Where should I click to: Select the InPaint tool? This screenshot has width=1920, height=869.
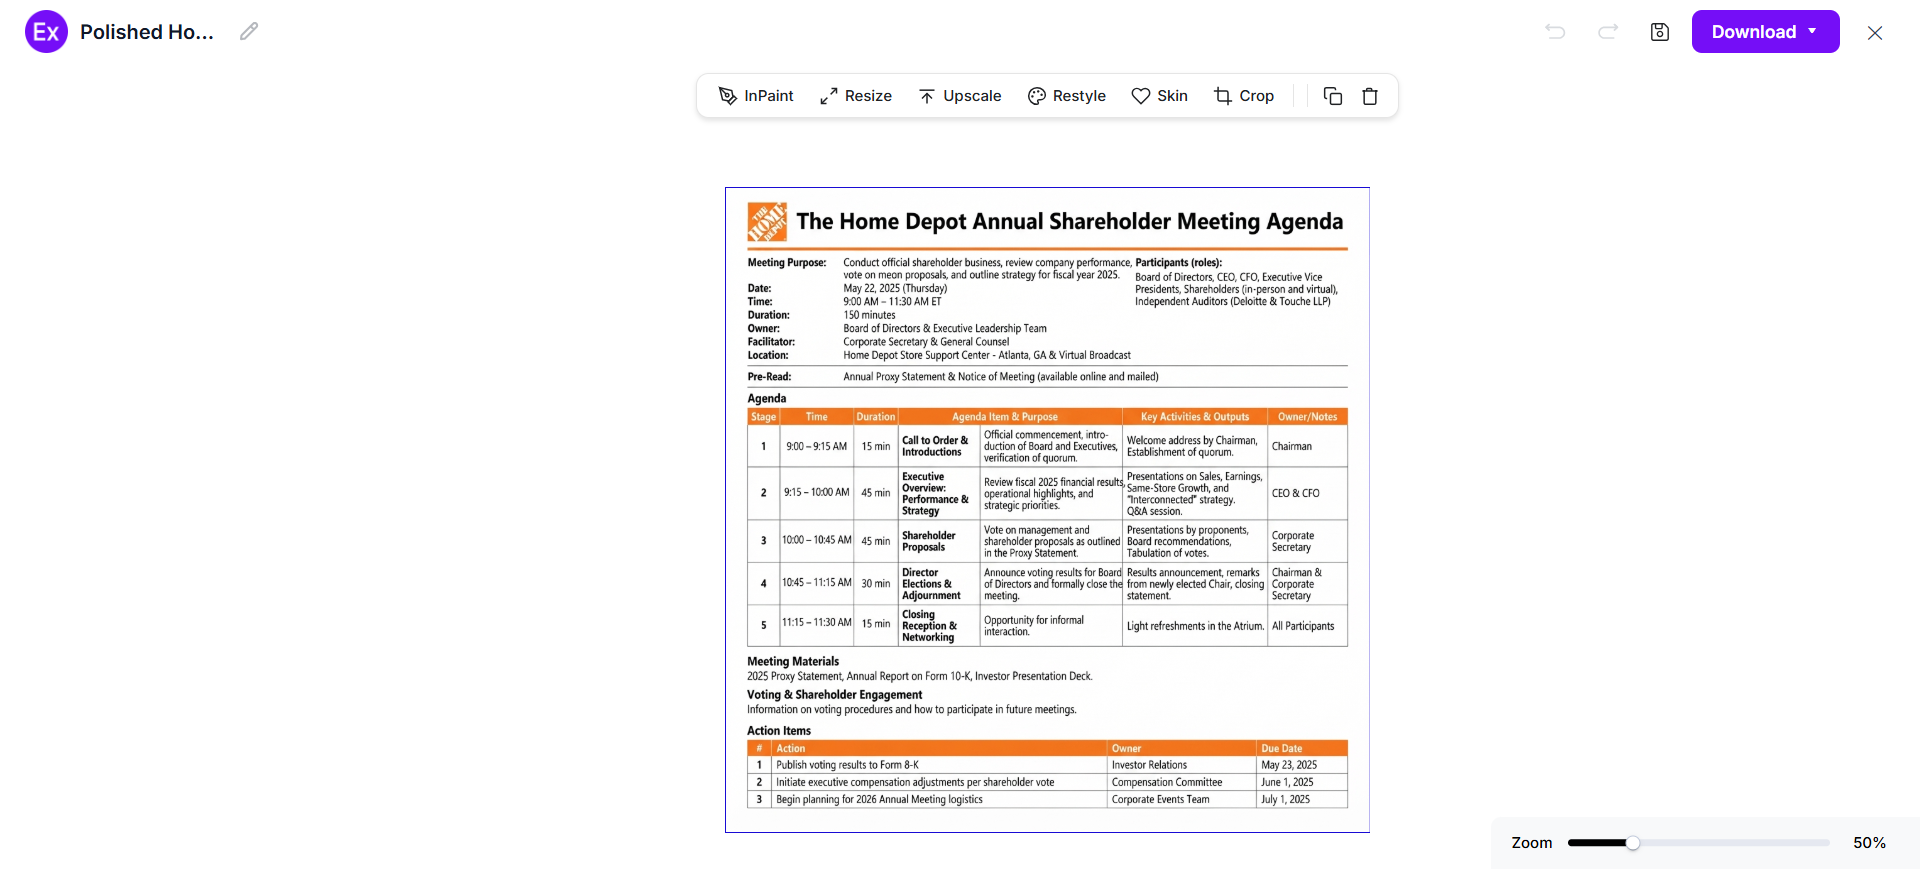(756, 96)
